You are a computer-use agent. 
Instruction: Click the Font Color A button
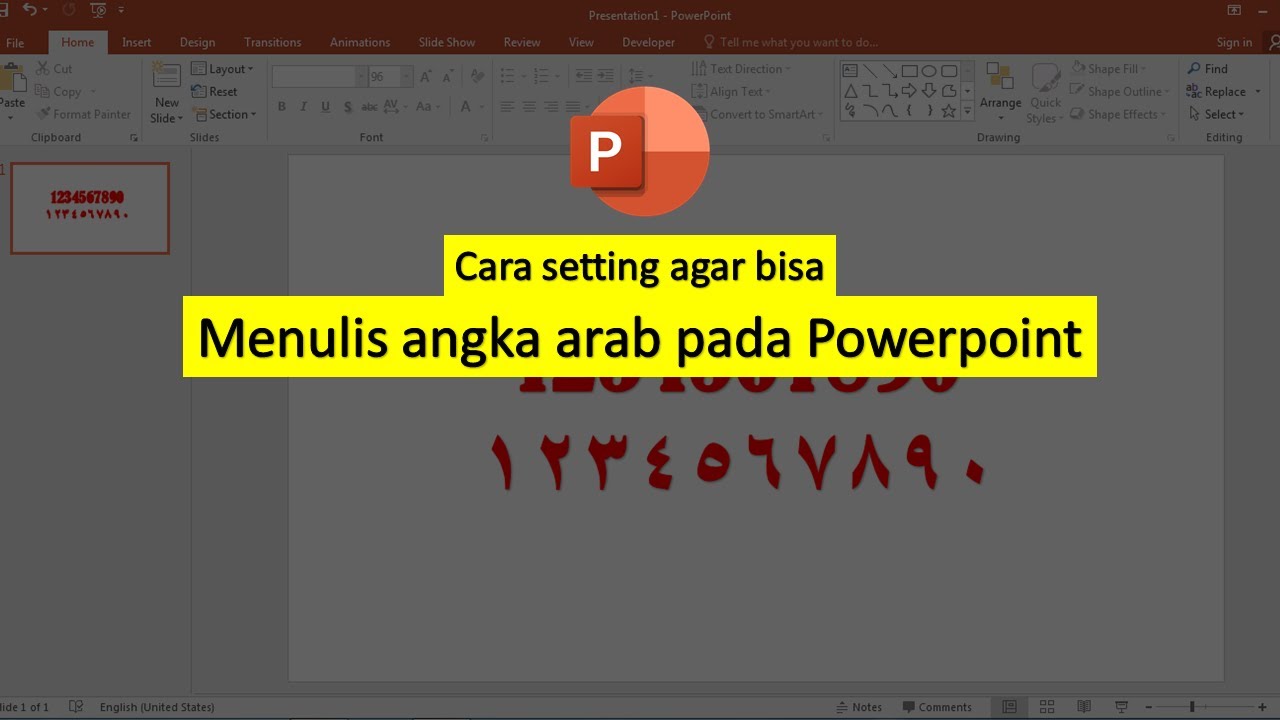464,107
